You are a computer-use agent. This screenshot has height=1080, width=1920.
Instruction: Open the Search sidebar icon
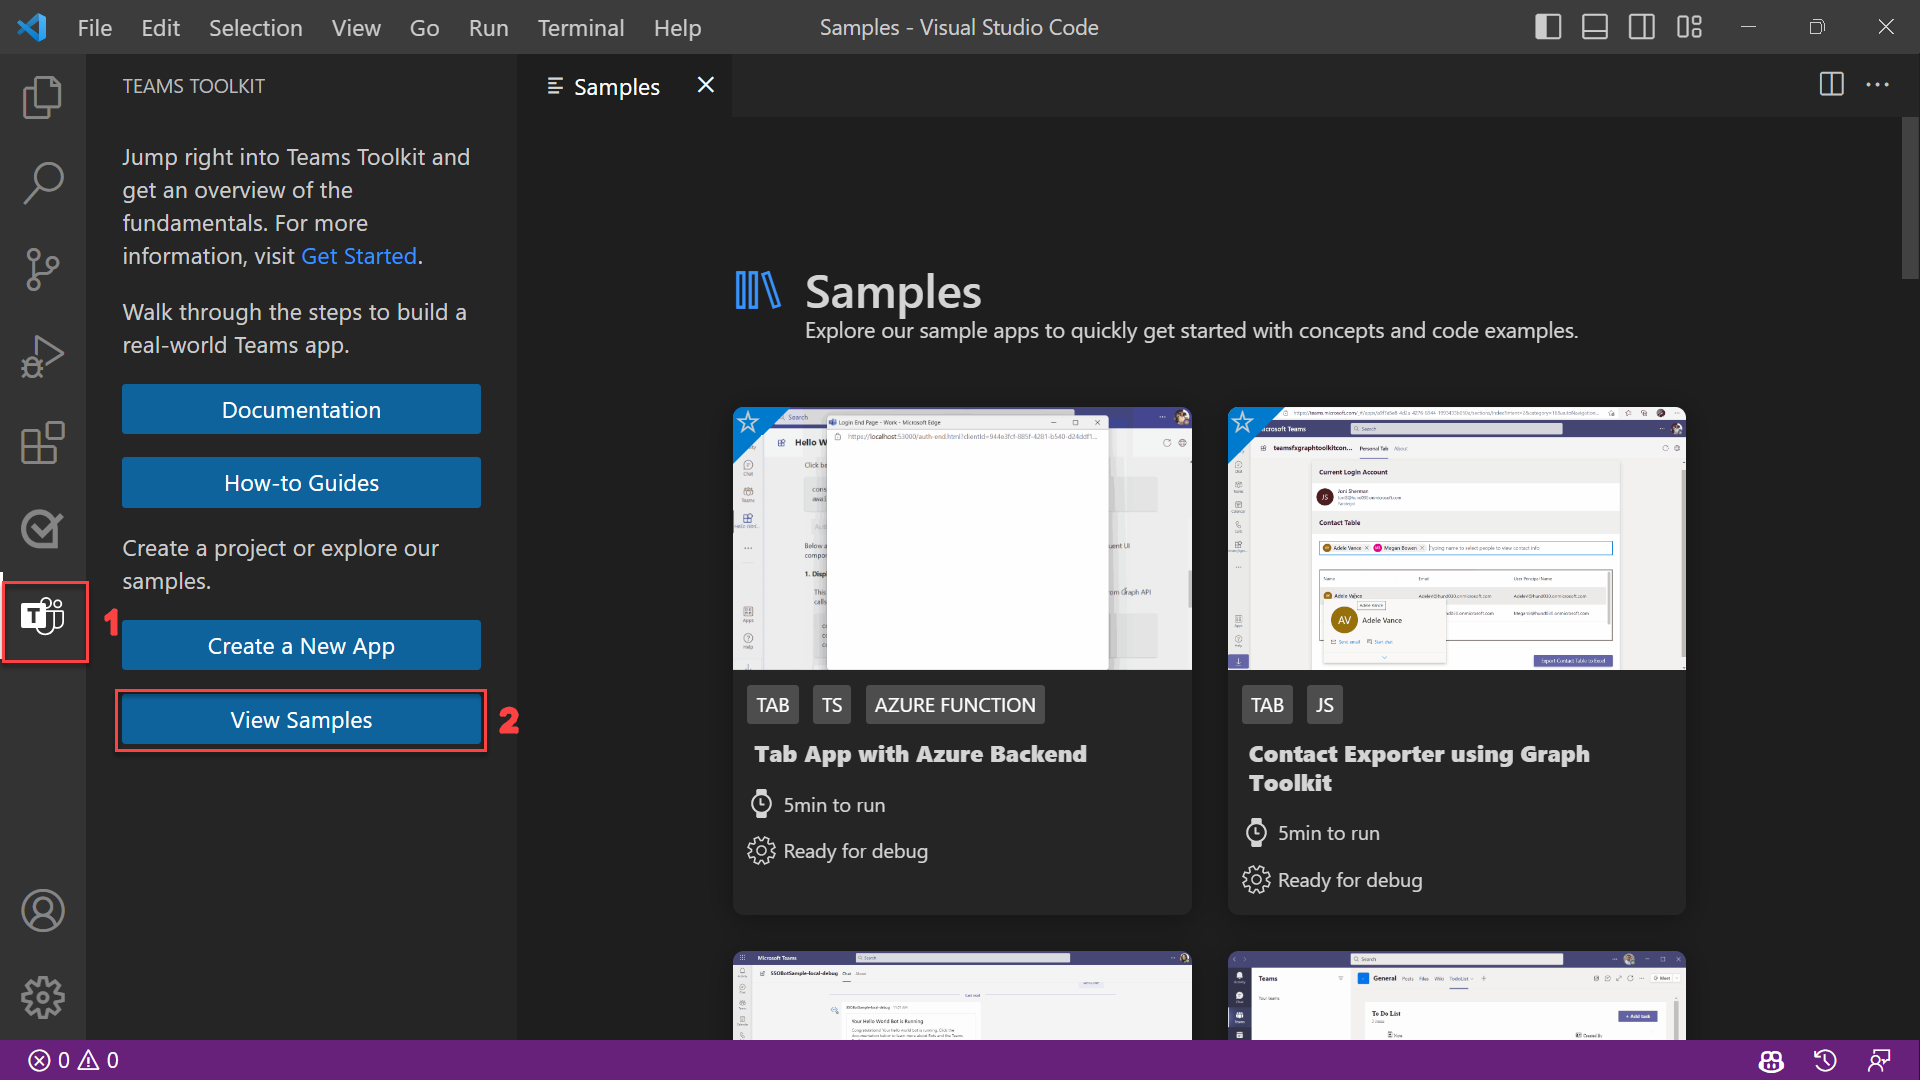pos(42,182)
